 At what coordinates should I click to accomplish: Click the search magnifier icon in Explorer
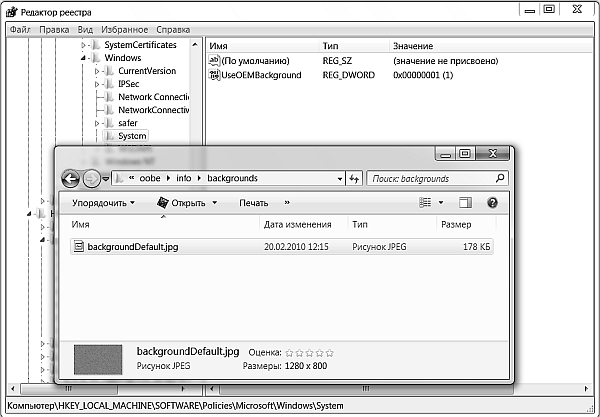point(501,179)
